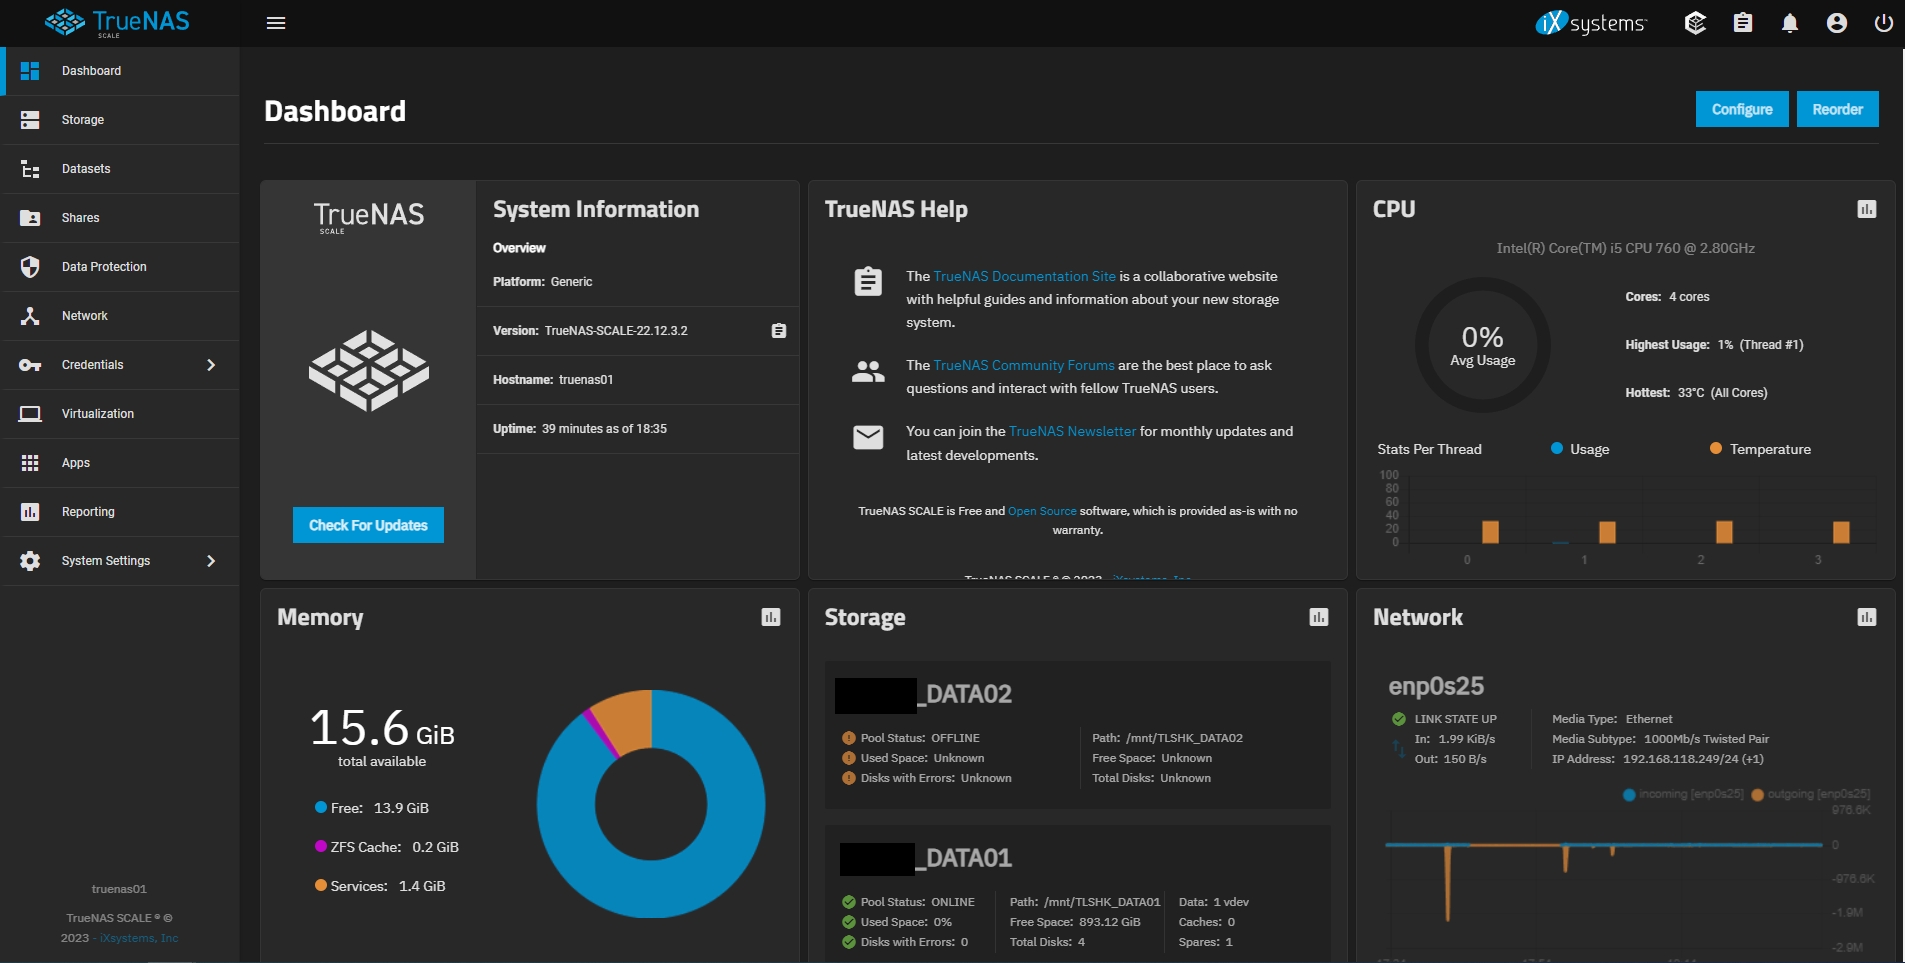Click the power icon in top bar
The width and height of the screenshot is (1905, 963).
click(x=1884, y=23)
